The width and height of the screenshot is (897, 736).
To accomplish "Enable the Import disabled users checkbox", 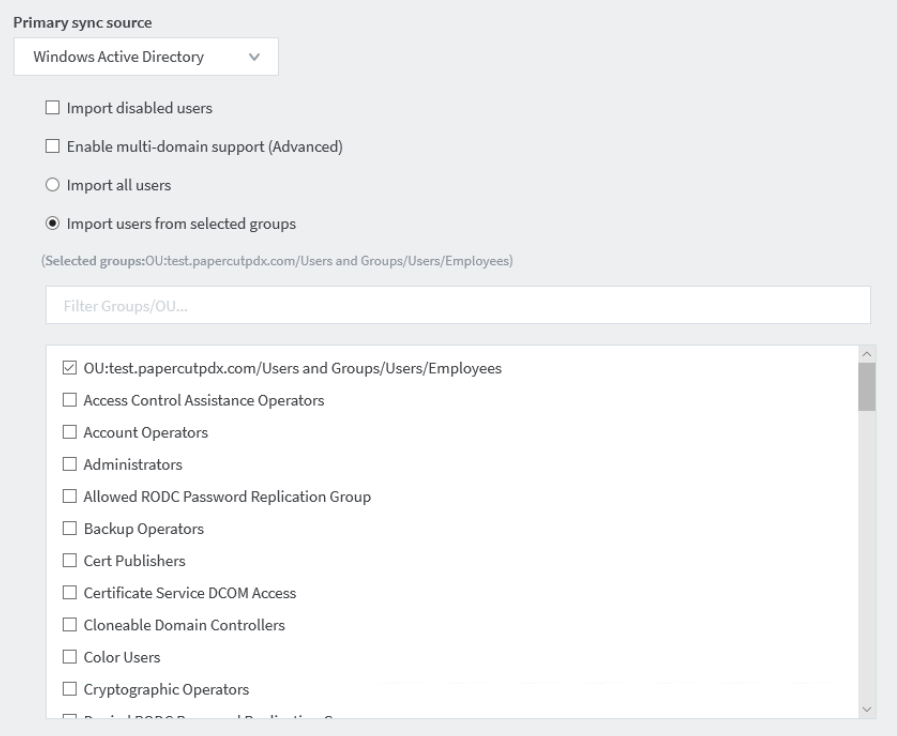I will click(53, 108).
